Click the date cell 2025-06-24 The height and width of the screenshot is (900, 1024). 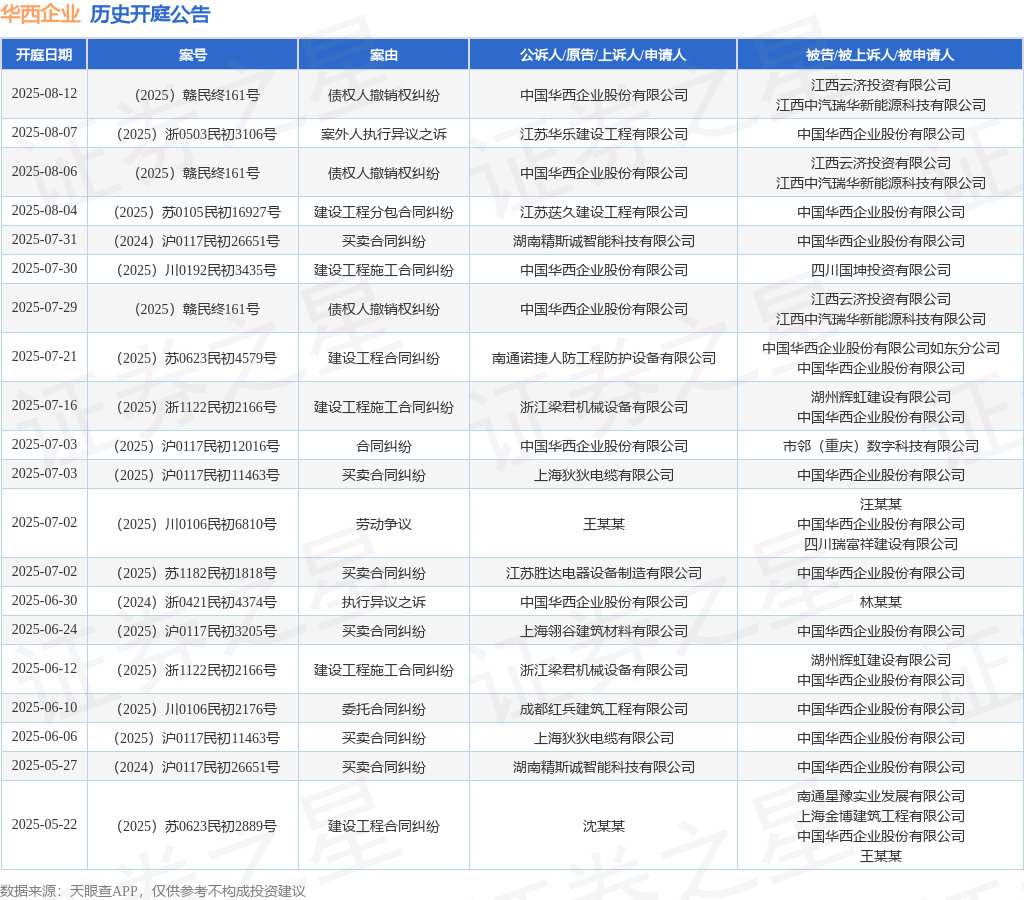pos(44,630)
